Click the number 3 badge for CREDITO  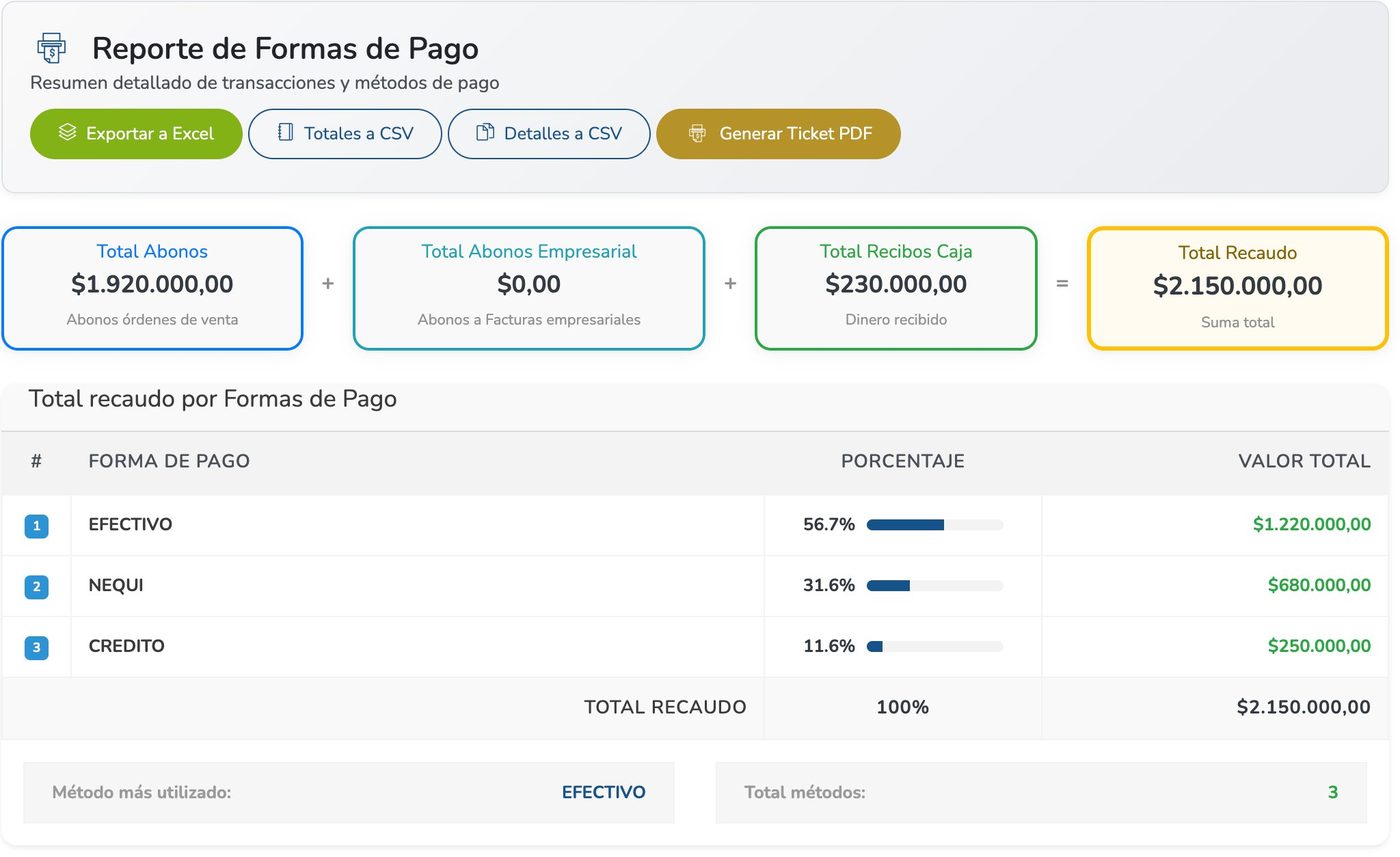(x=37, y=648)
